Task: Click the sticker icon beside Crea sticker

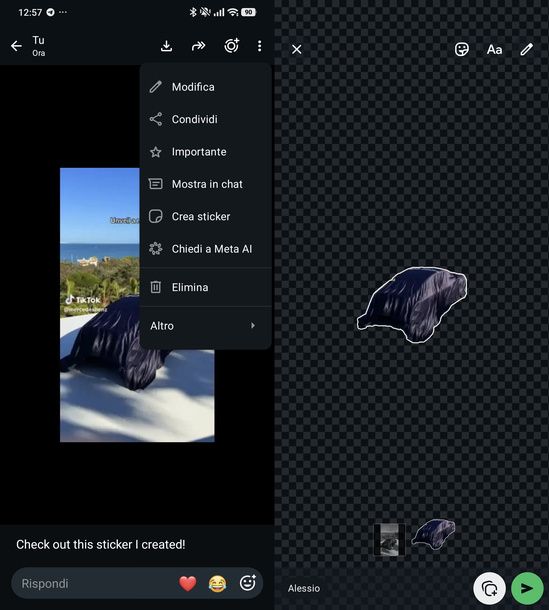Action: pyautogui.click(x=156, y=216)
